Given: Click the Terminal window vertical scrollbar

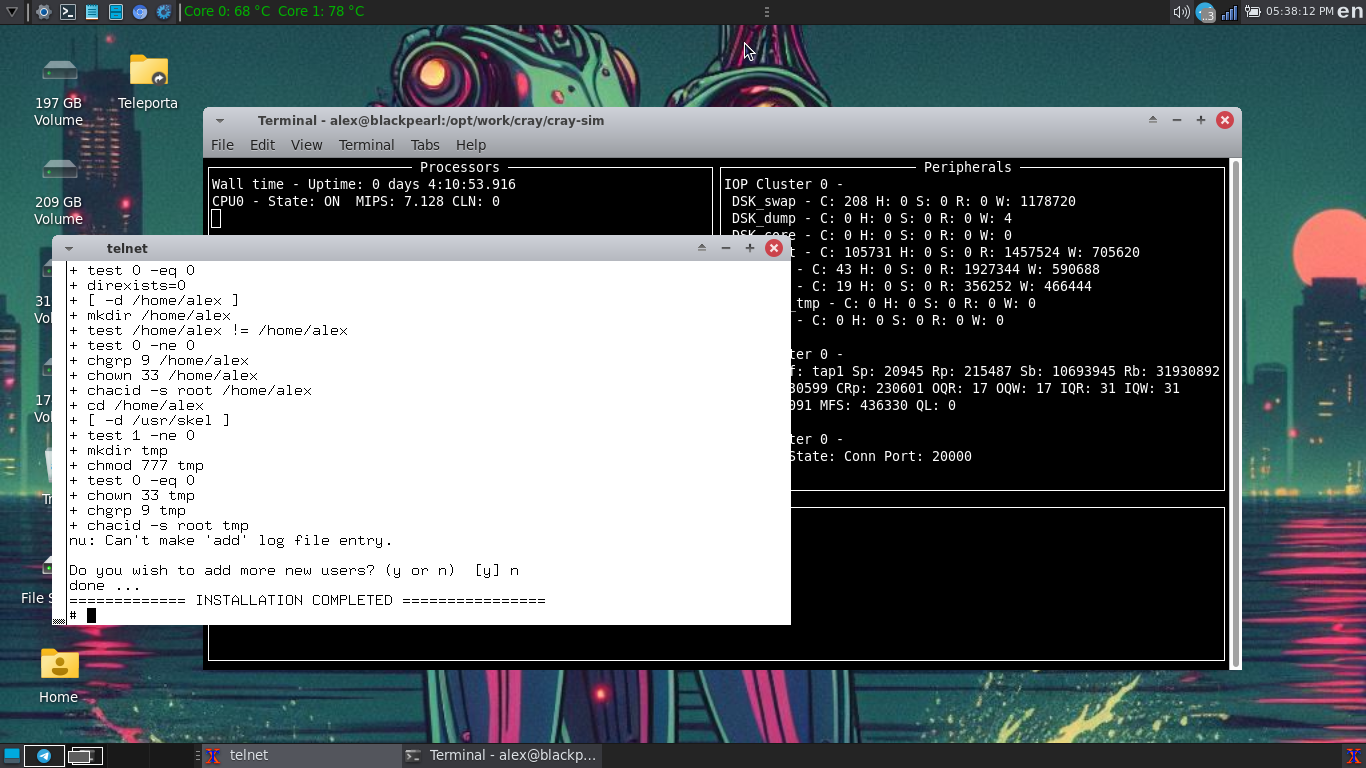Looking at the screenshot, I should (1235, 400).
